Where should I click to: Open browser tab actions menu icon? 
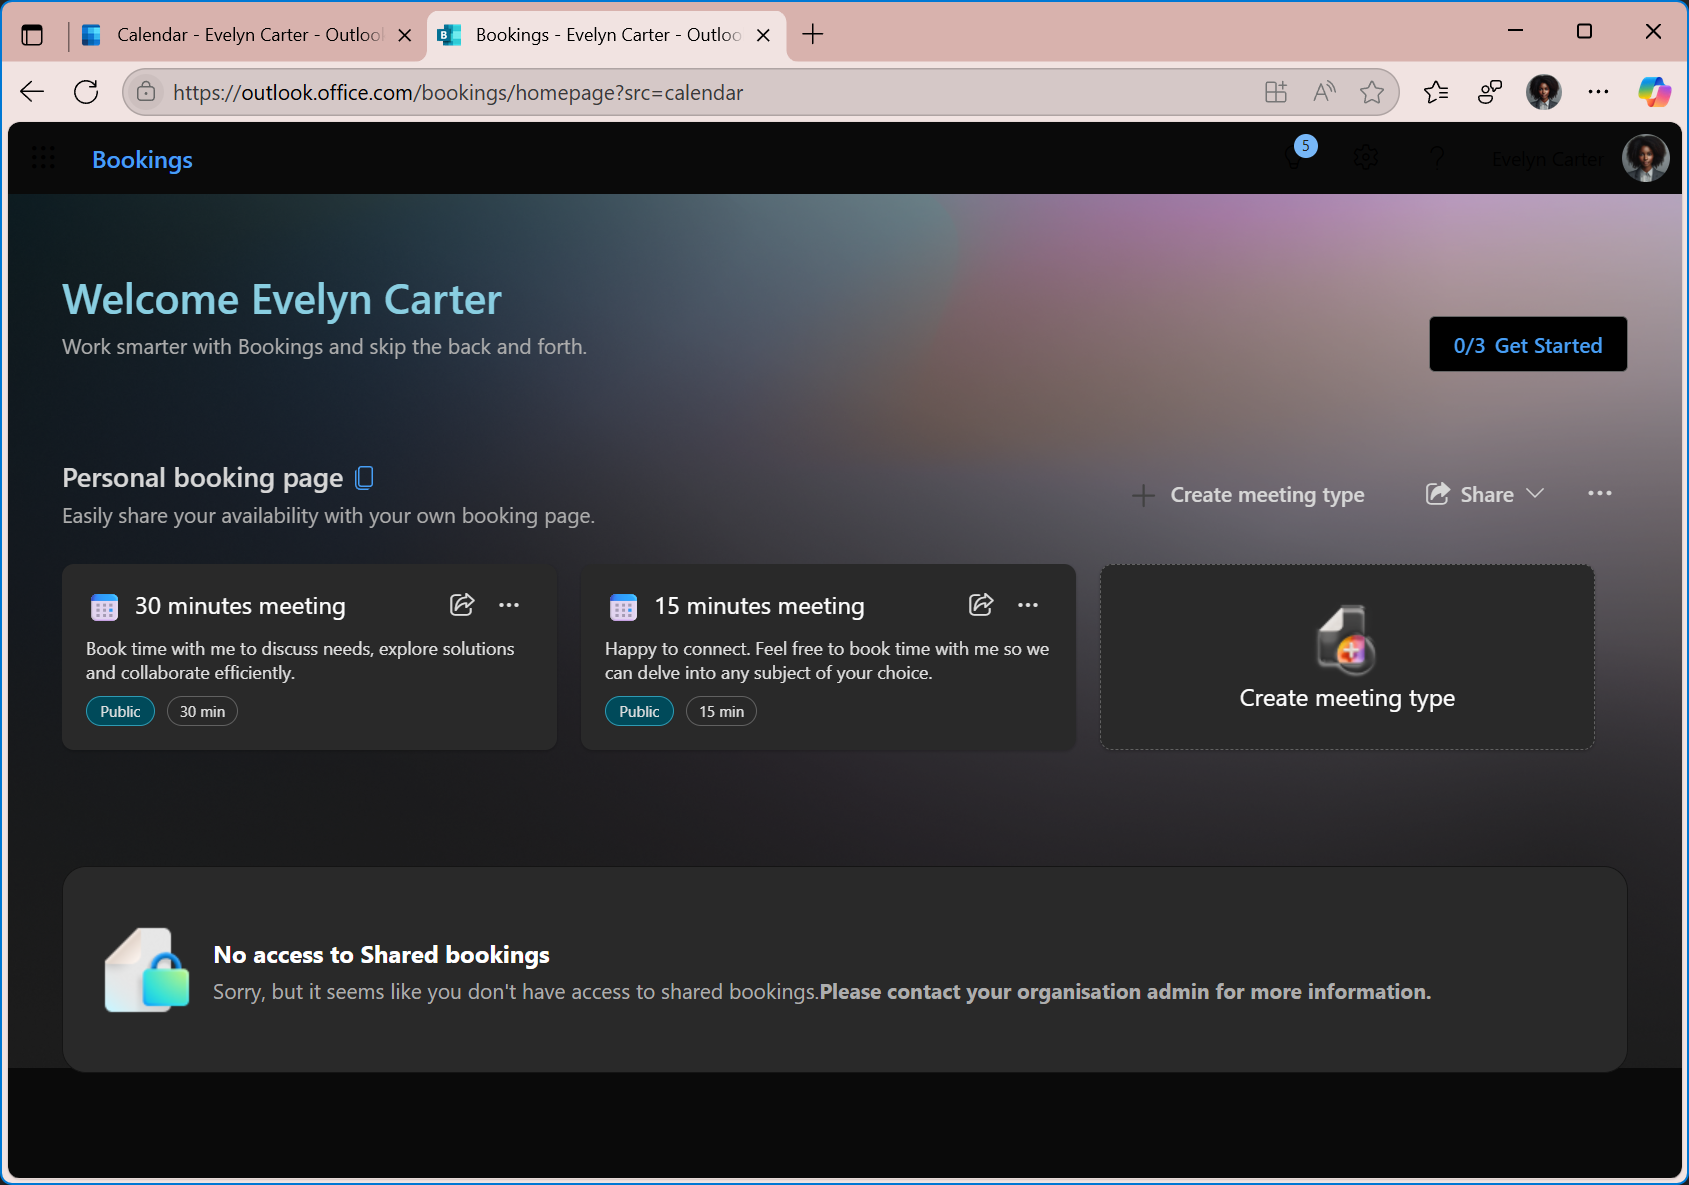coord(32,35)
